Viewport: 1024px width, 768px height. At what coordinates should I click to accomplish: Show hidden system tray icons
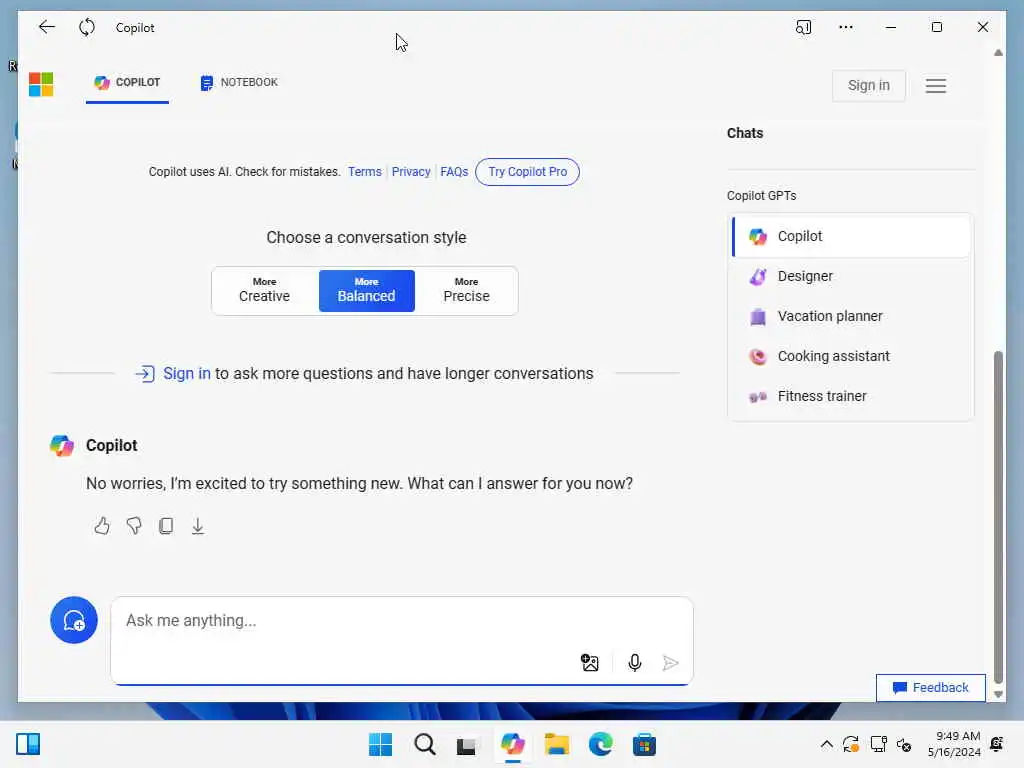click(826, 744)
